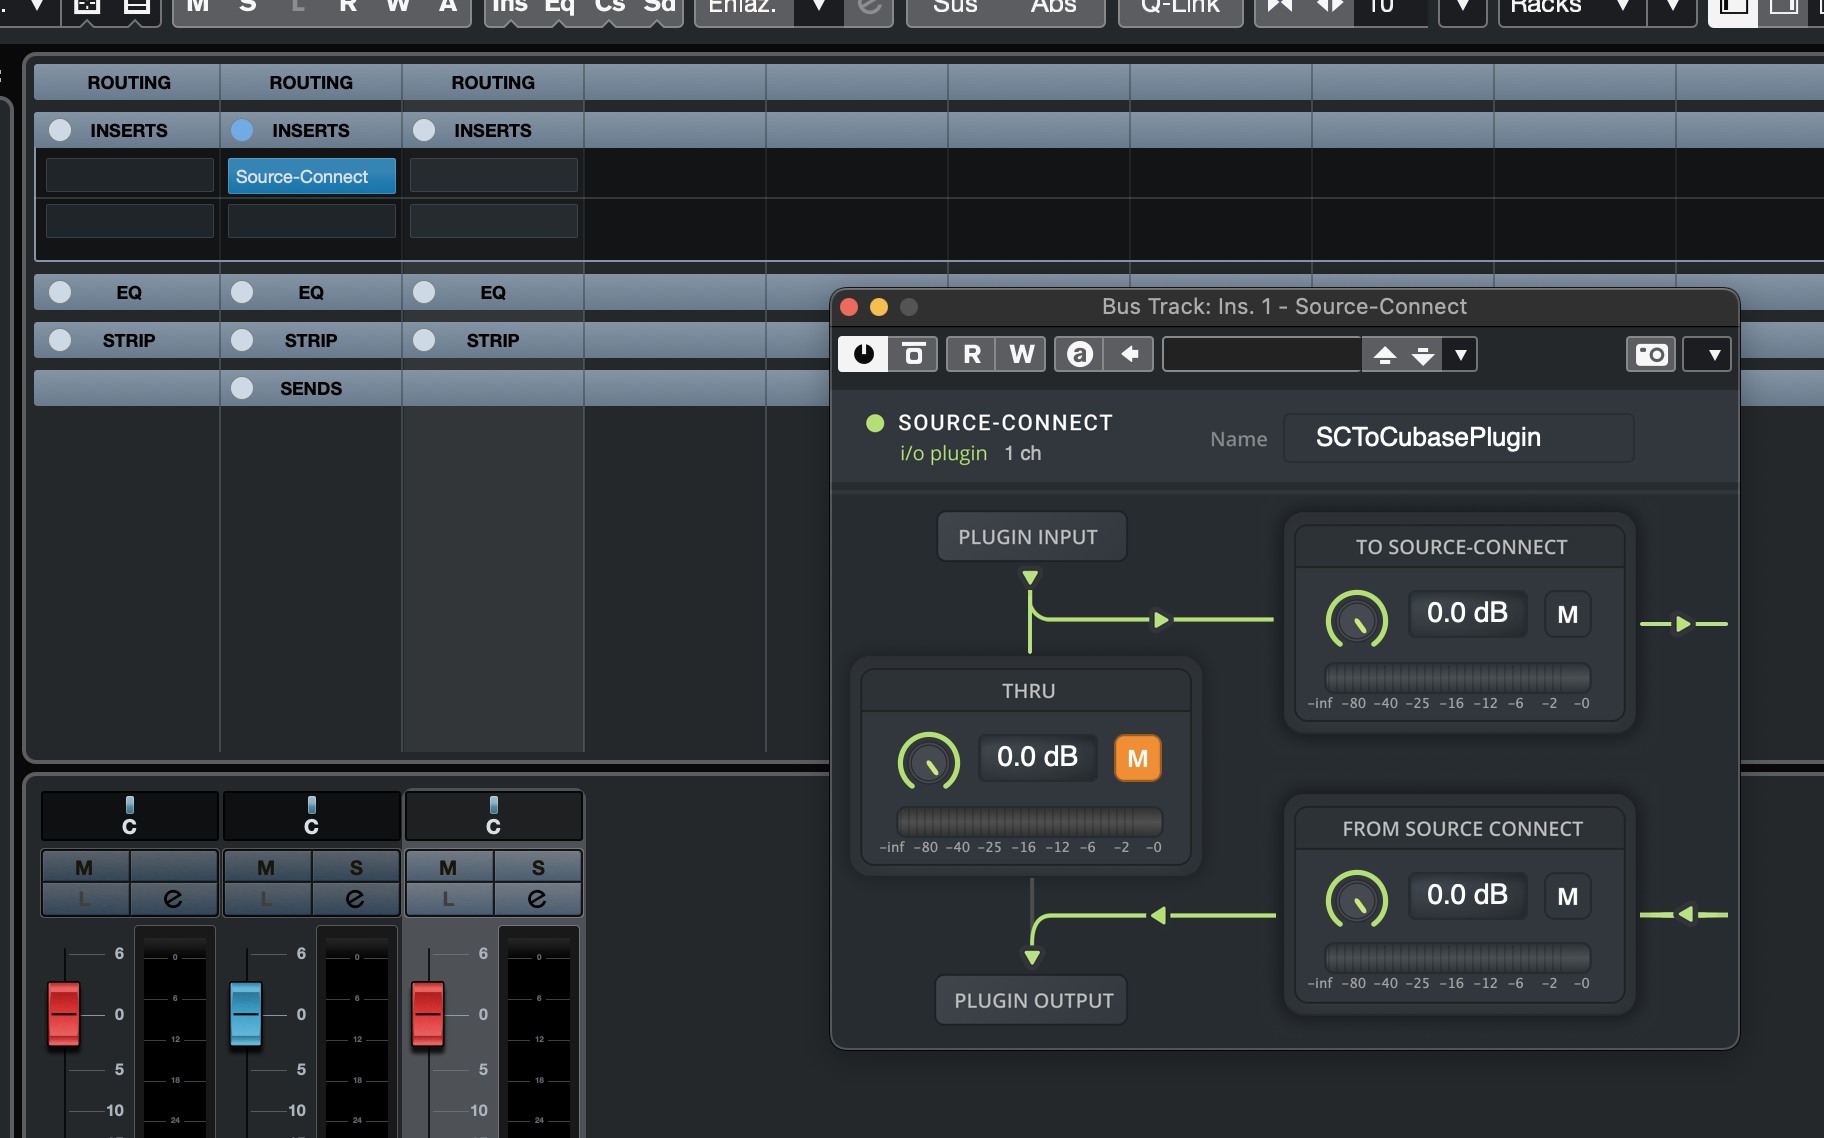The image size is (1824, 1138).
Task: Click the Q-Link button in toolbar
Action: click(x=1180, y=8)
